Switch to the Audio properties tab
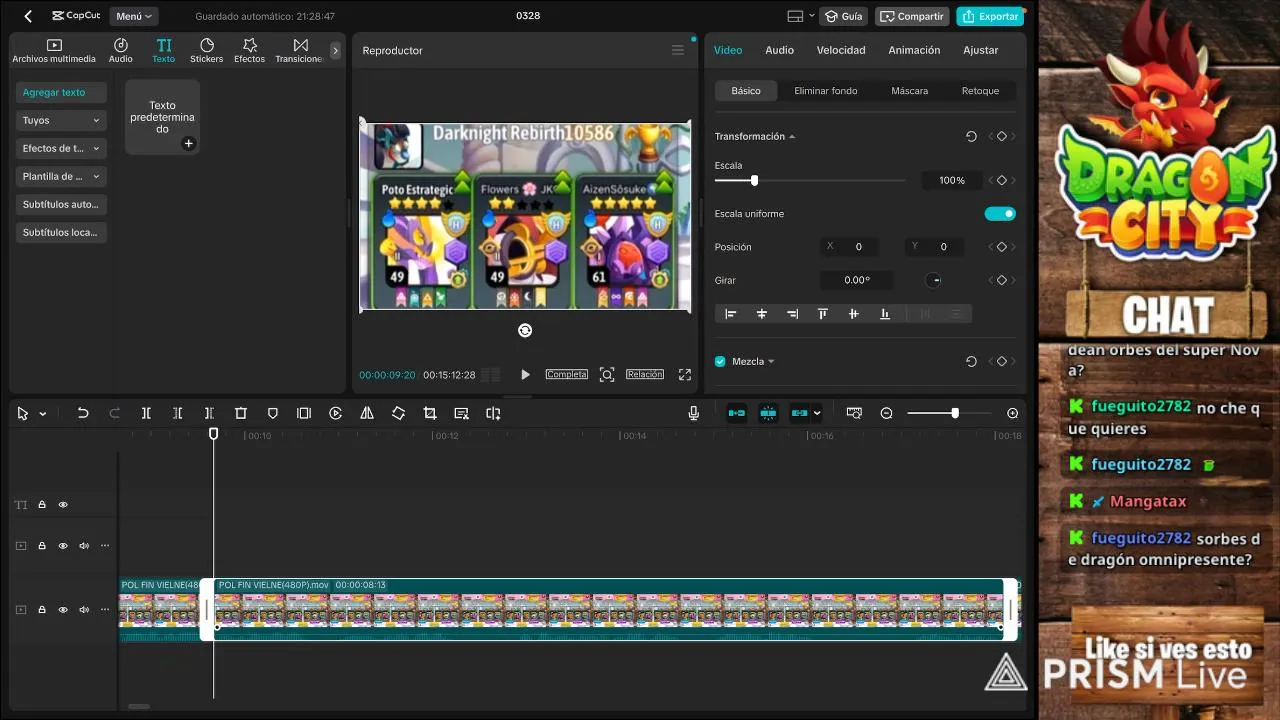 [779, 50]
